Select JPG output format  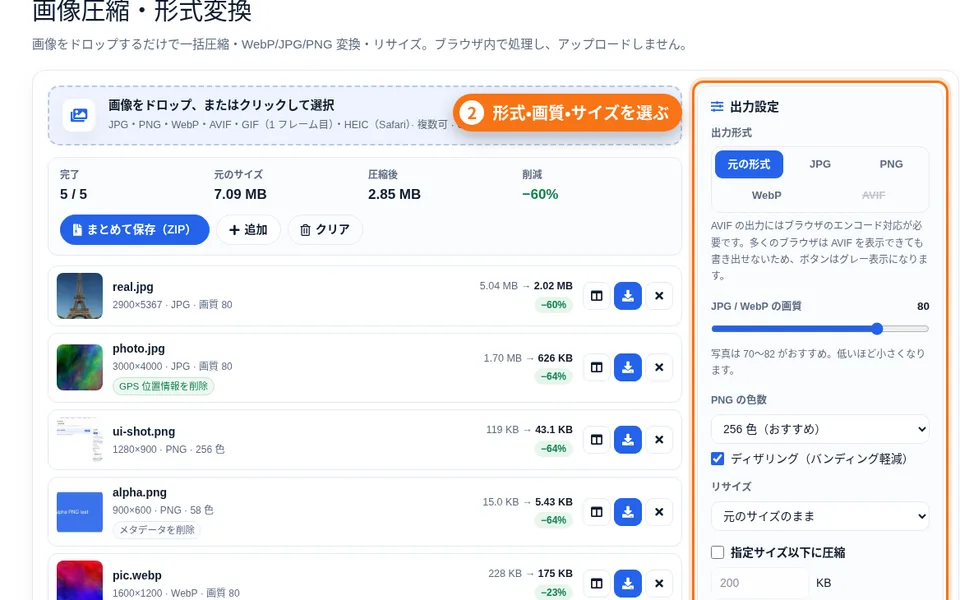820,164
